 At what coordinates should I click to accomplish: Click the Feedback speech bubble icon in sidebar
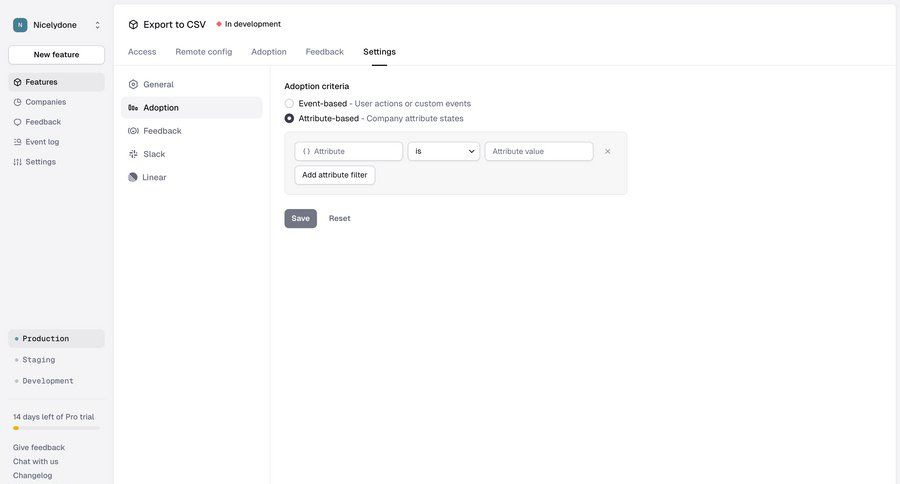pos(17,122)
